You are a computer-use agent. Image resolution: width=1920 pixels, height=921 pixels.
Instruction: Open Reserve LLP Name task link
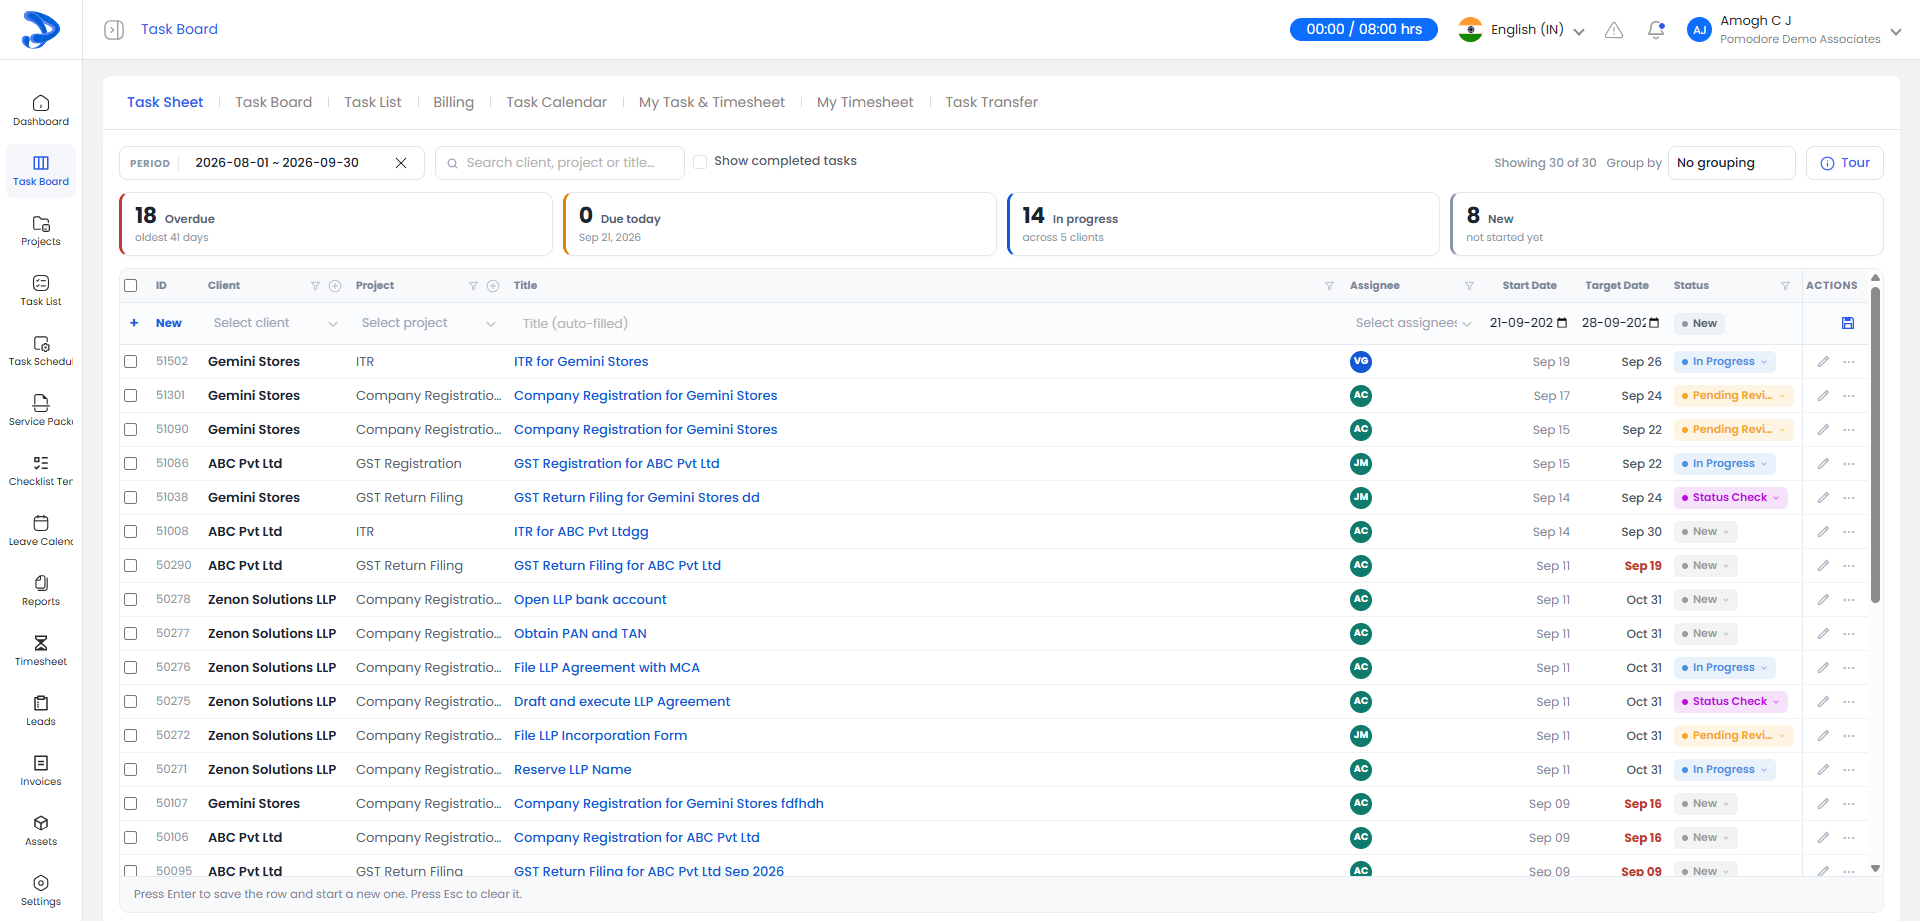coord(573,770)
